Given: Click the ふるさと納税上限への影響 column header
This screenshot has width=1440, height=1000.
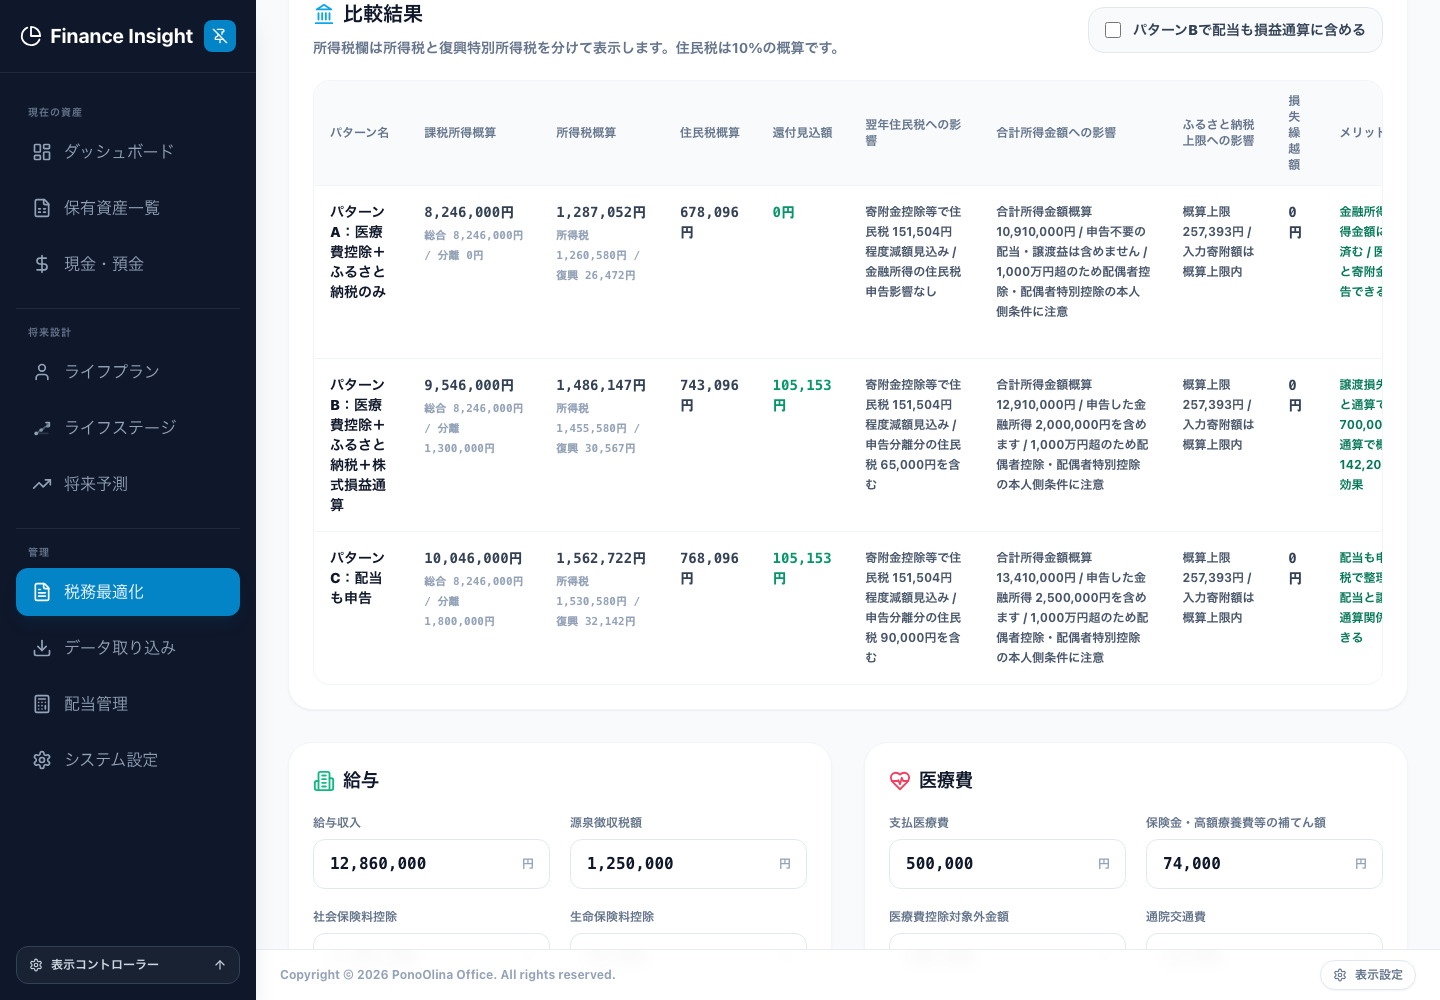Looking at the screenshot, I should coord(1218,133).
